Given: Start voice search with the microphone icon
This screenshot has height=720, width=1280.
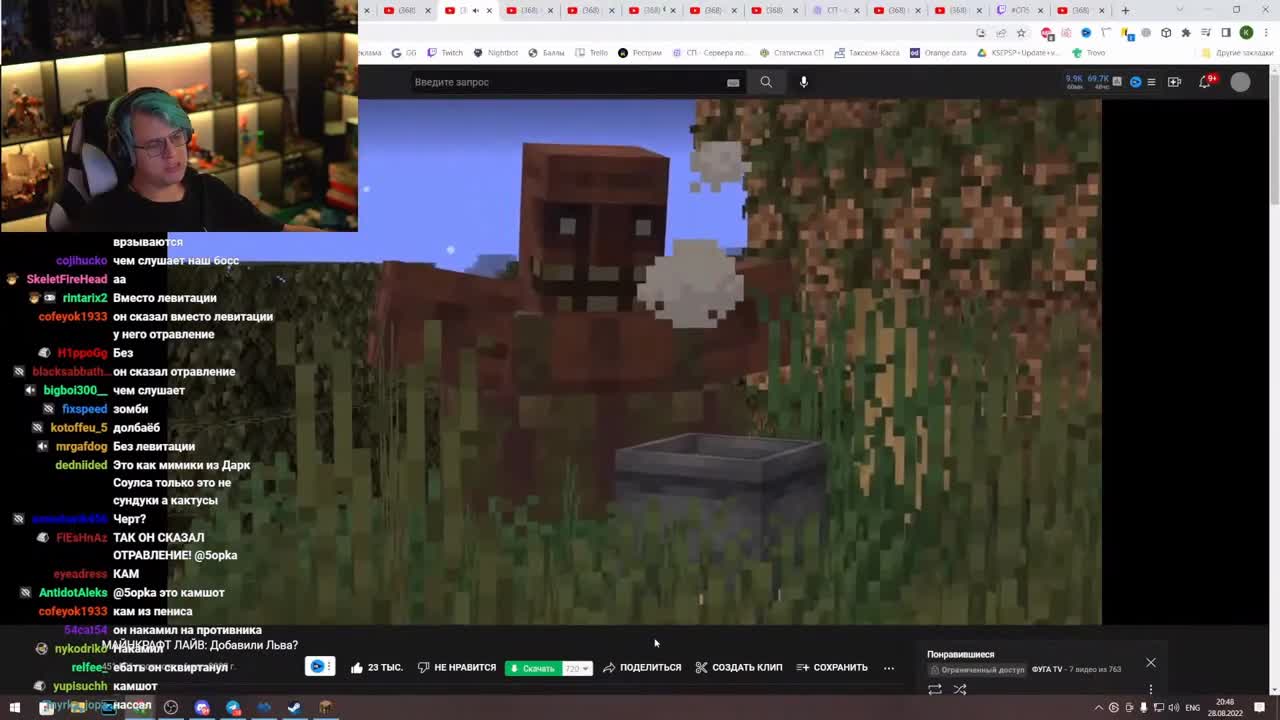Looking at the screenshot, I should tap(803, 82).
